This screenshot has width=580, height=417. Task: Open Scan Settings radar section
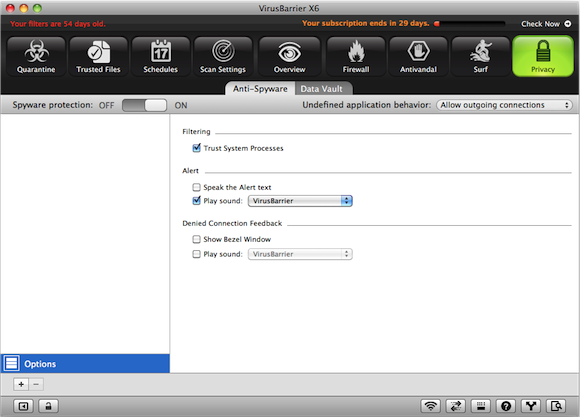(223, 56)
